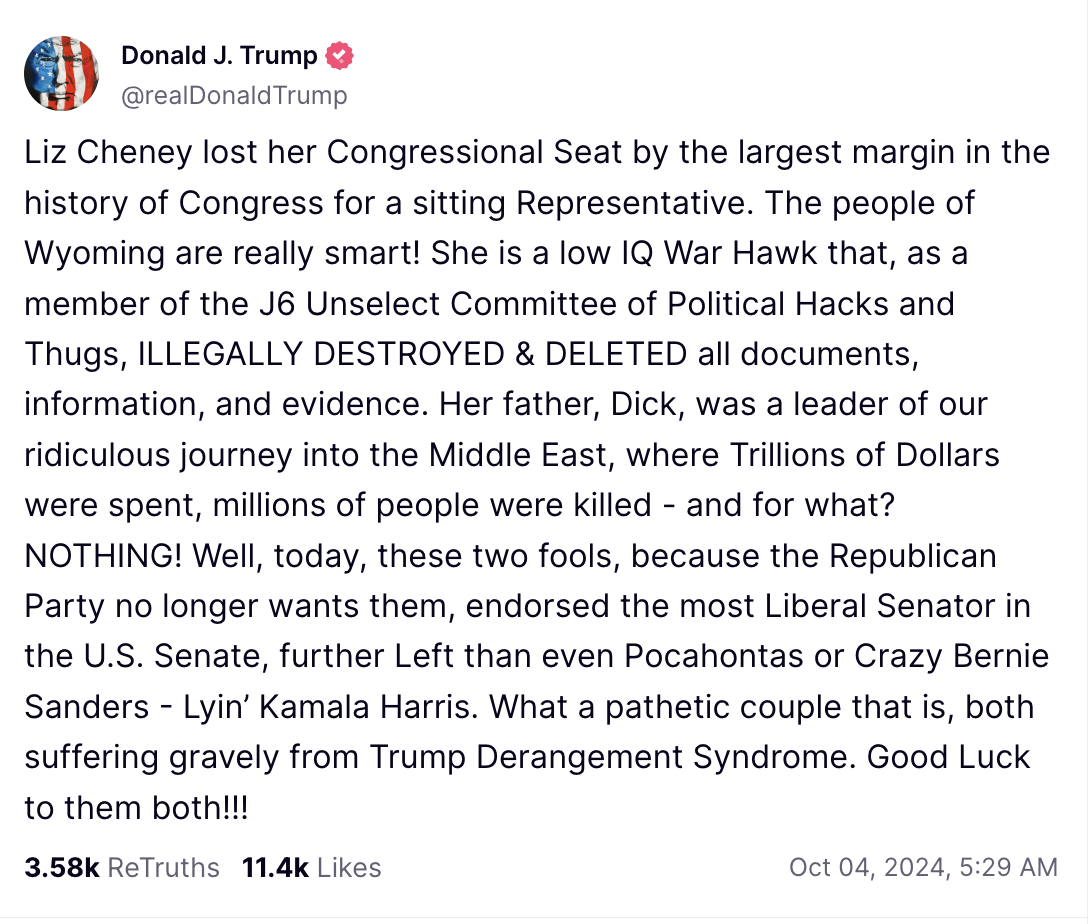Screen dimensions: 1092x924
Task: Click "ILLEGALLY DESTROYED & DELETED" in post
Action: coord(411,353)
